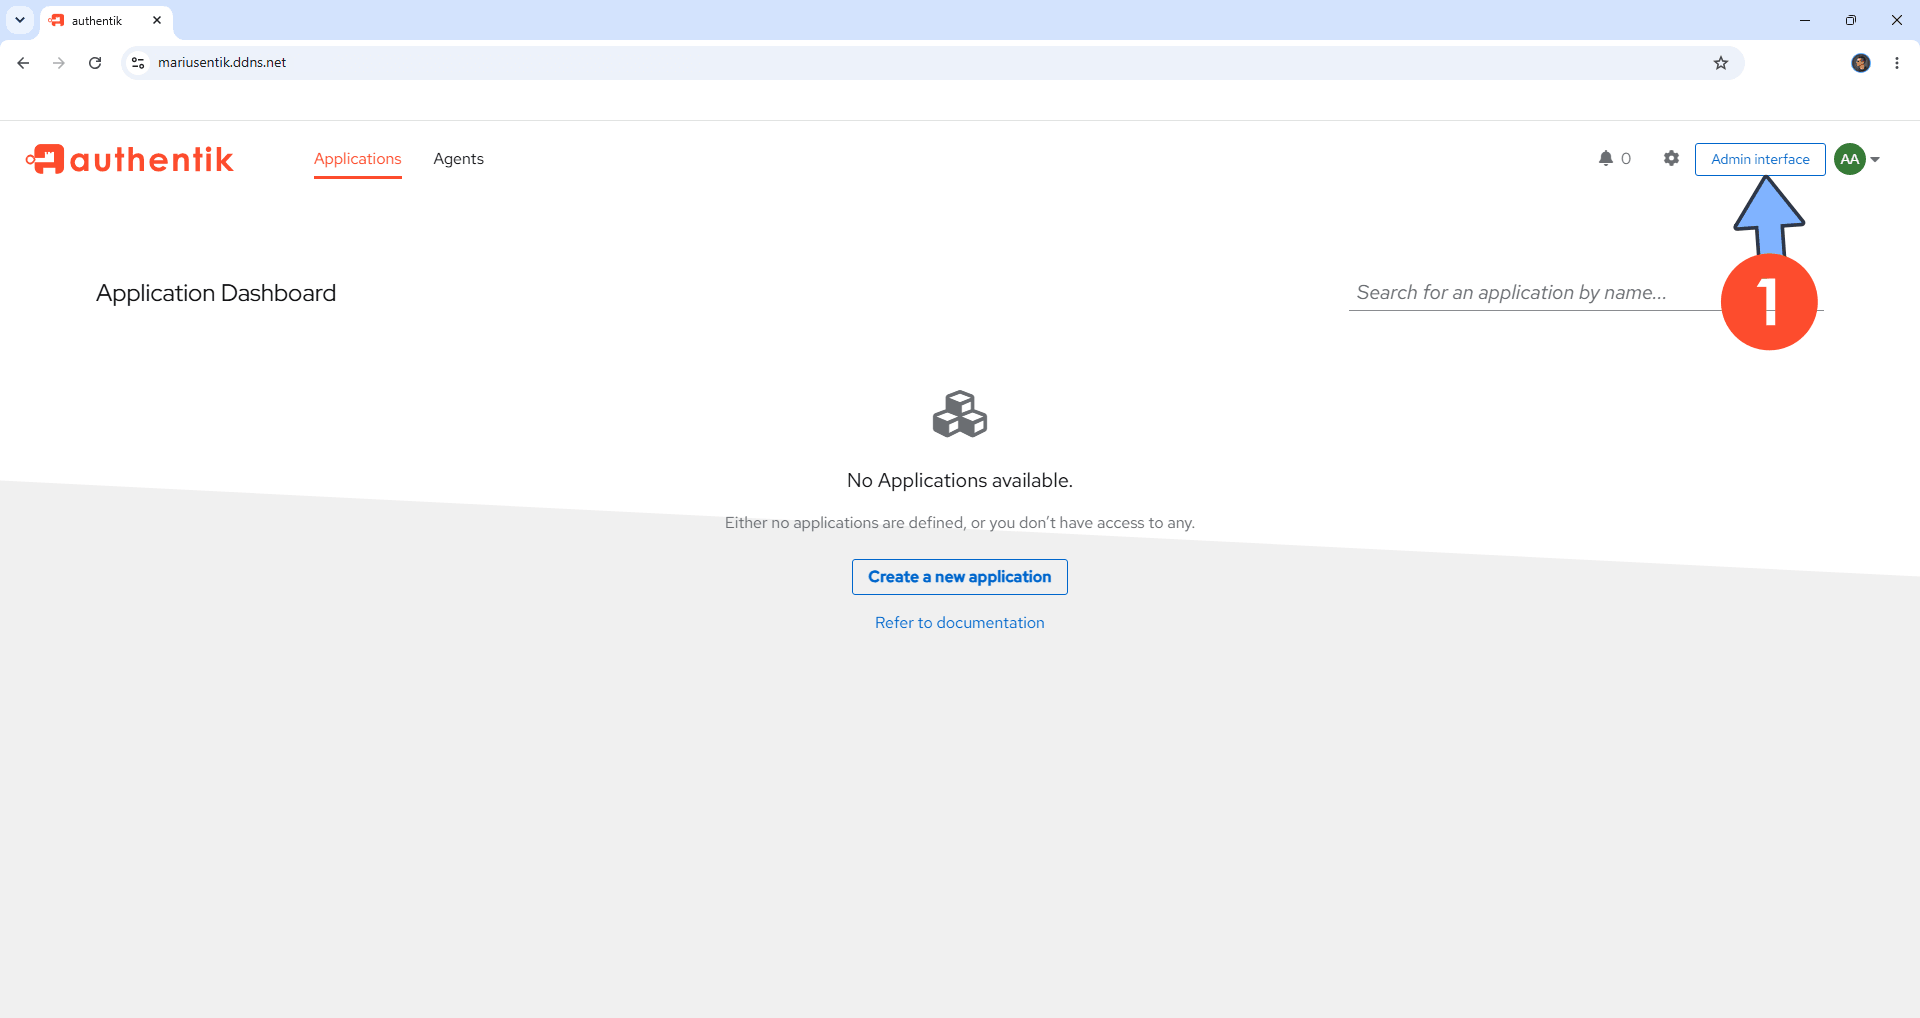
Task: Go back with browser back arrow
Action: [23, 63]
